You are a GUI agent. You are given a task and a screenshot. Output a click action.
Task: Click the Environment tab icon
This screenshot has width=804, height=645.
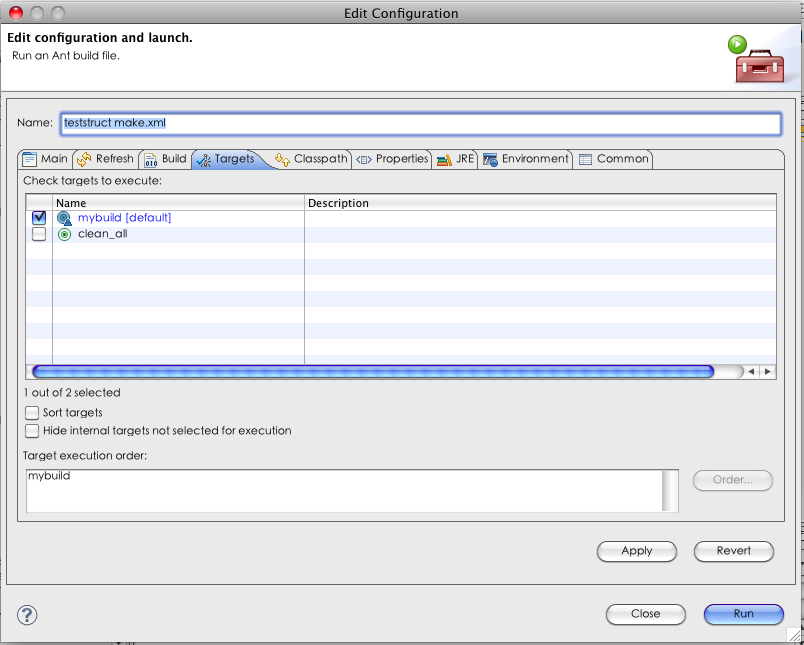[490, 159]
